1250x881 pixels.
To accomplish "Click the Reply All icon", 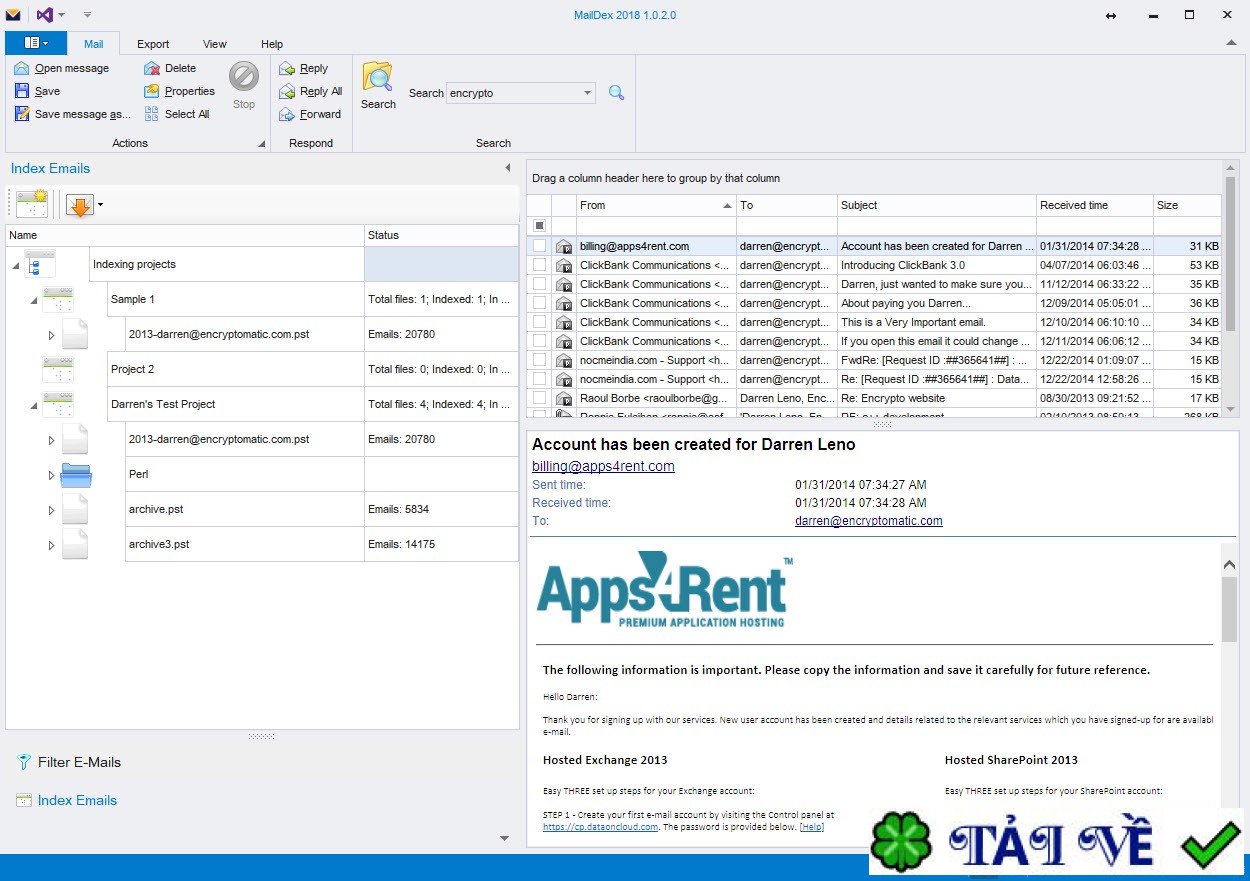I will [287, 91].
